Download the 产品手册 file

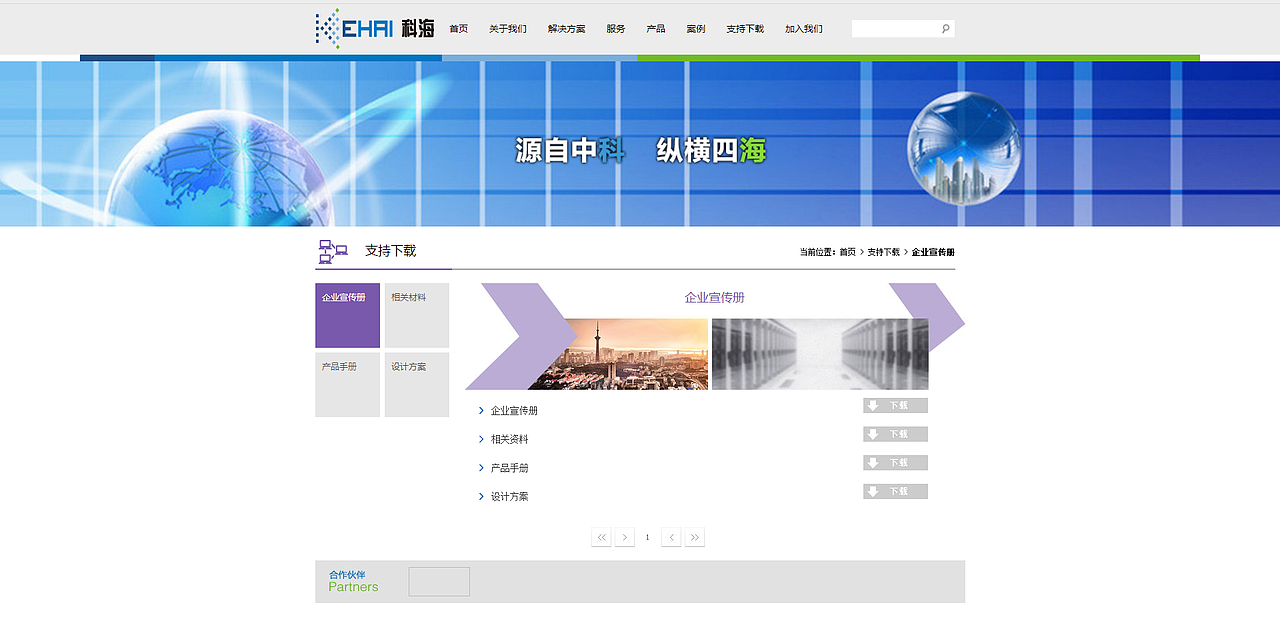[895, 463]
